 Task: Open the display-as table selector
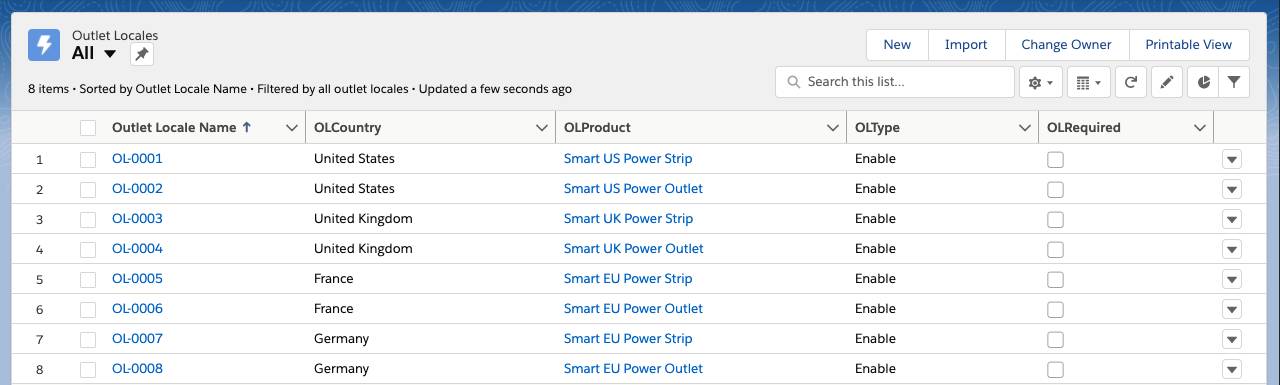click(x=1089, y=82)
